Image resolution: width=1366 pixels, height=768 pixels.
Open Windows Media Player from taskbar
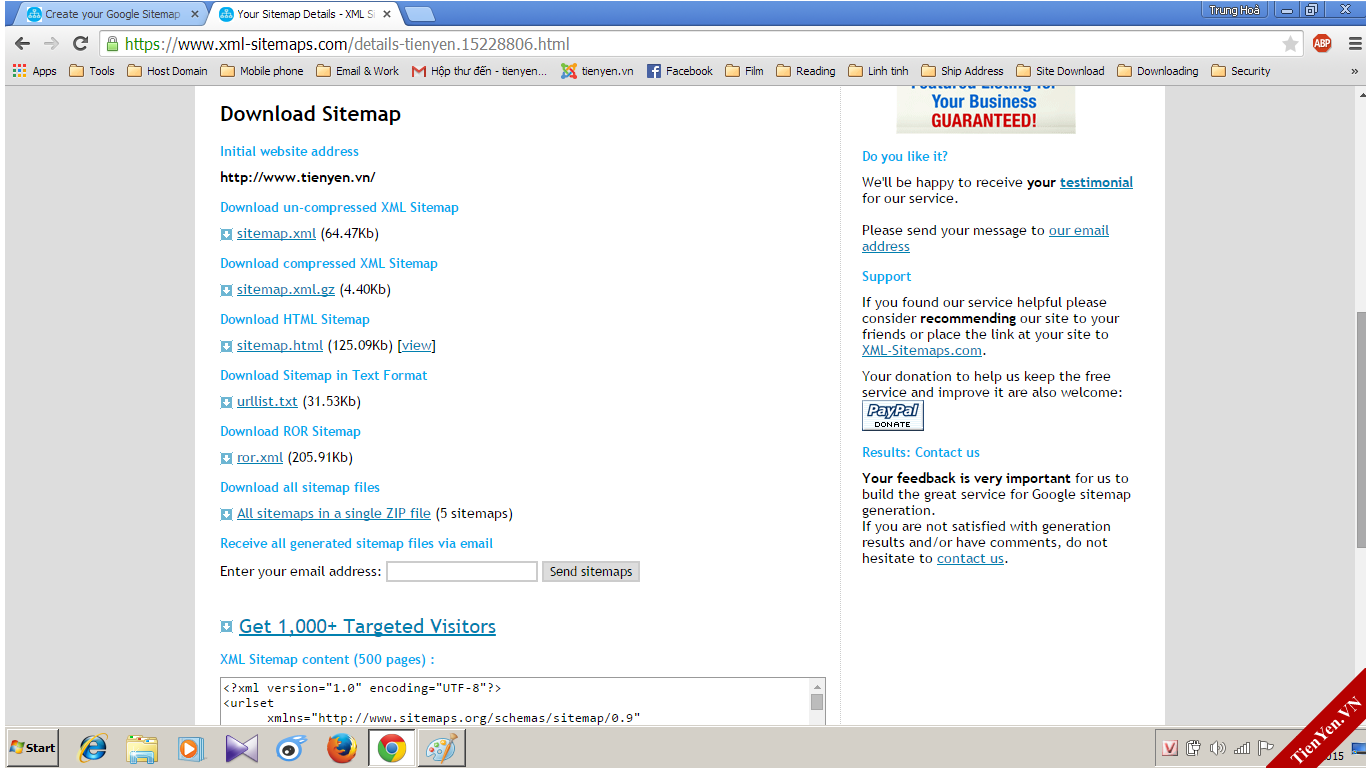coord(190,747)
